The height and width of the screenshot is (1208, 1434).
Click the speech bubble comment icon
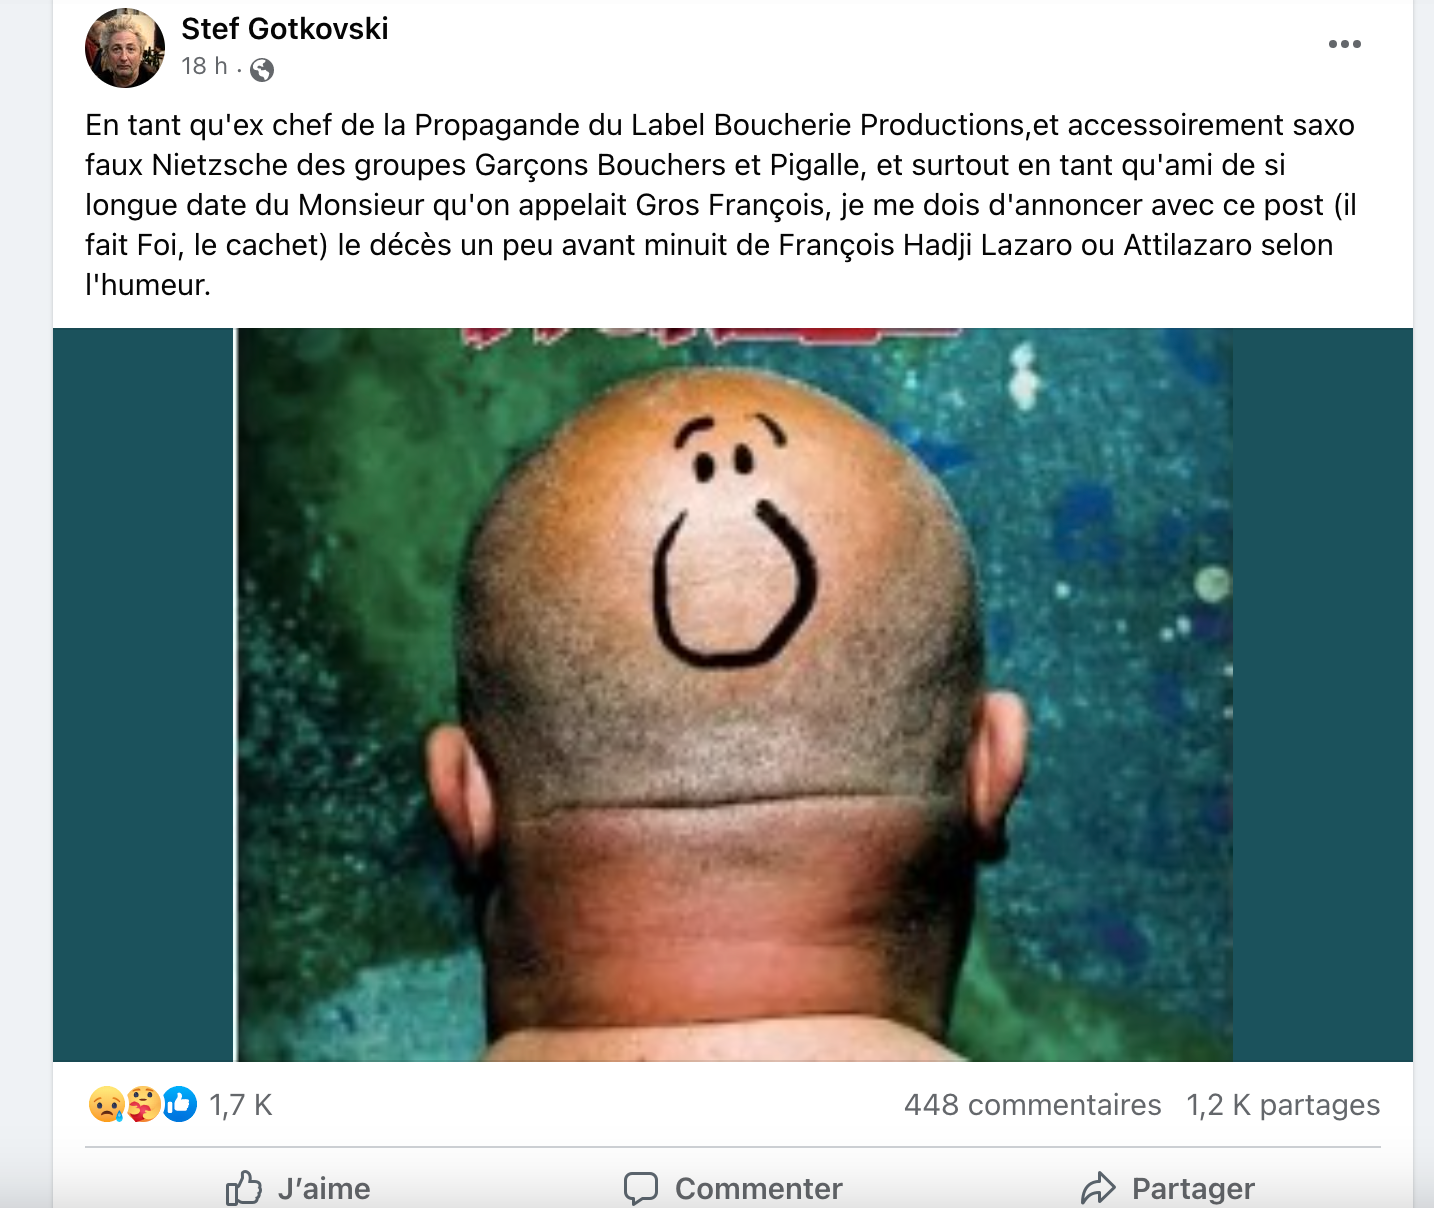pyautogui.click(x=641, y=1188)
